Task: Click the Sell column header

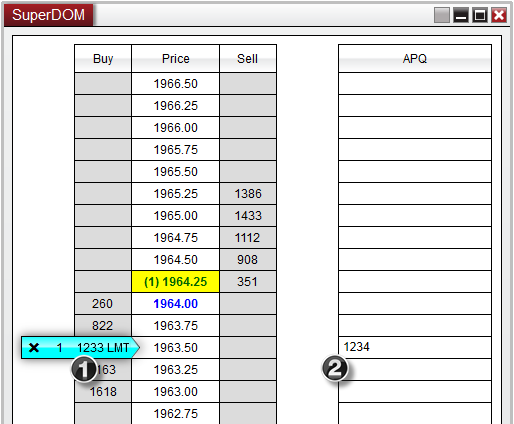Action: [248, 59]
